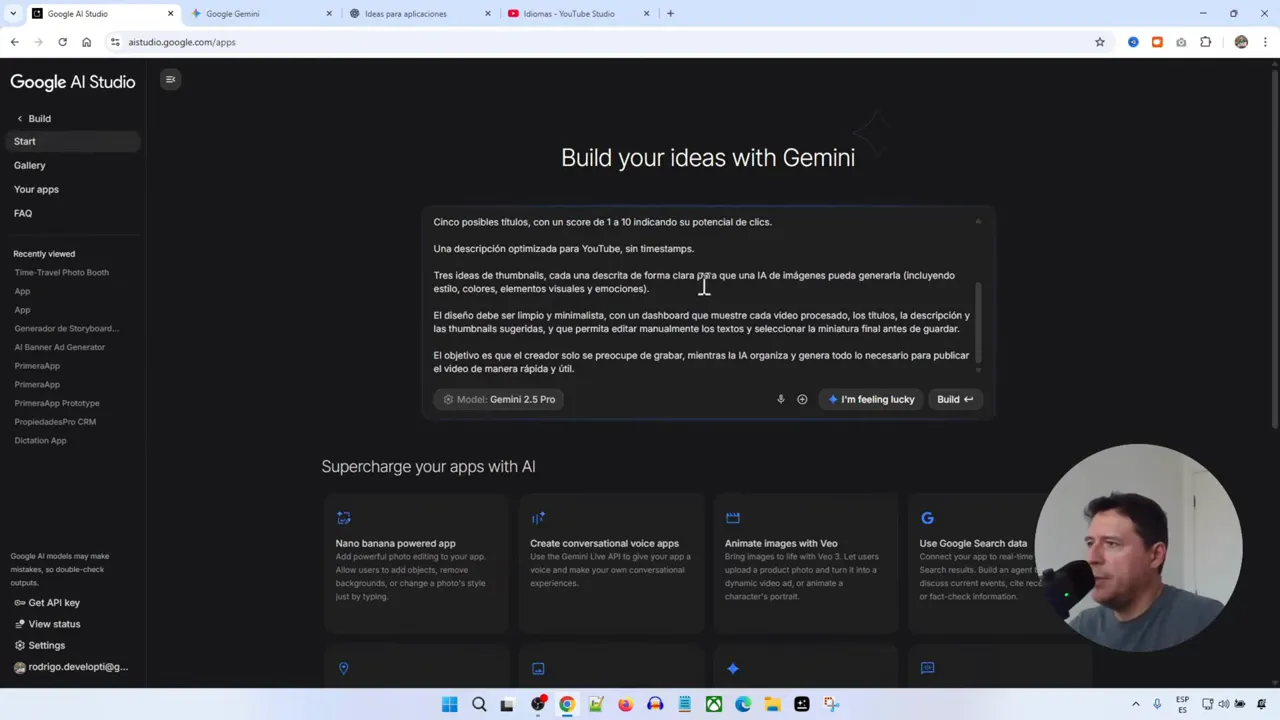The height and width of the screenshot is (720, 1280).
Task: Click the blue sparkle icon on the bottom card
Action: 733,668
